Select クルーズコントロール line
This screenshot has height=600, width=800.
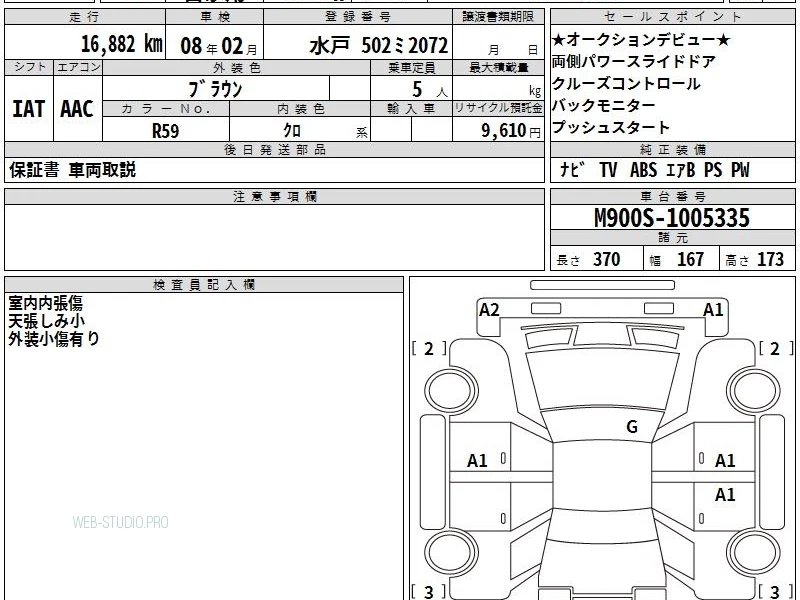point(626,84)
